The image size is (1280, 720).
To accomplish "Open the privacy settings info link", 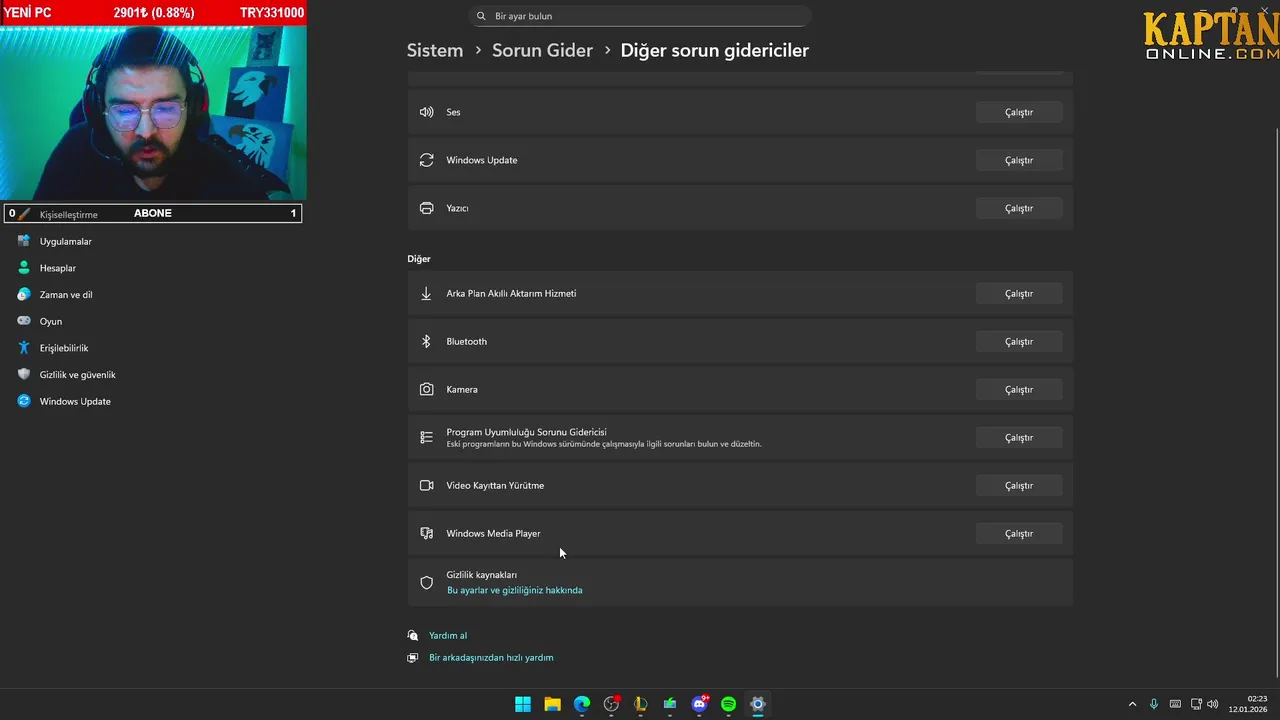I will [x=514, y=590].
